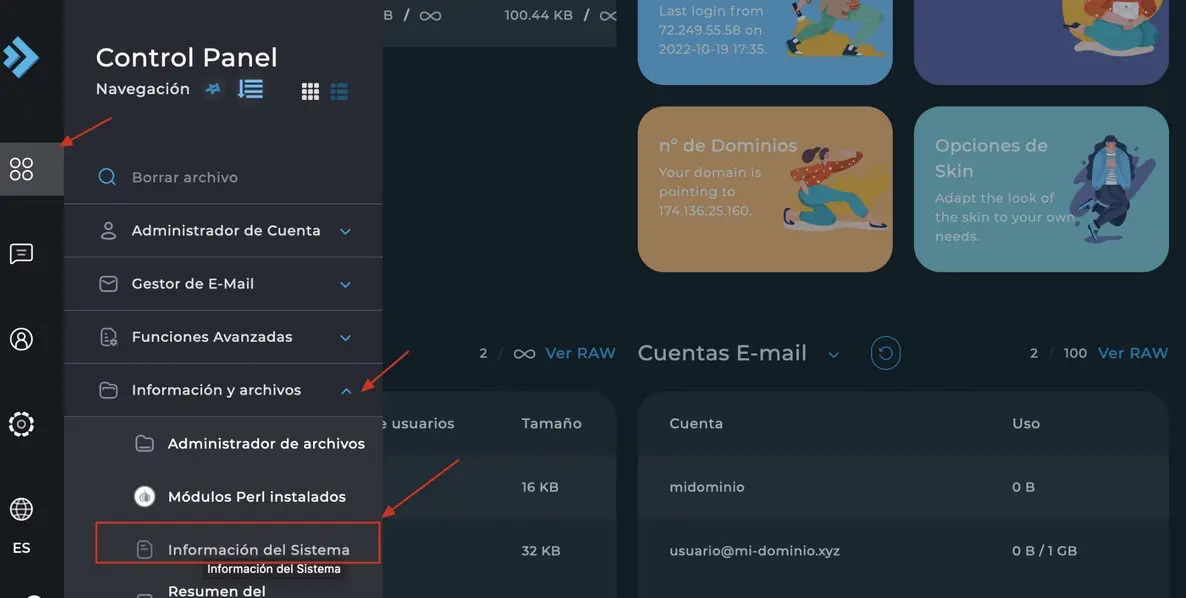Screen dimensions: 1186x598
Task: Open Administrador de Cuenta menu
Action: point(223,231)
